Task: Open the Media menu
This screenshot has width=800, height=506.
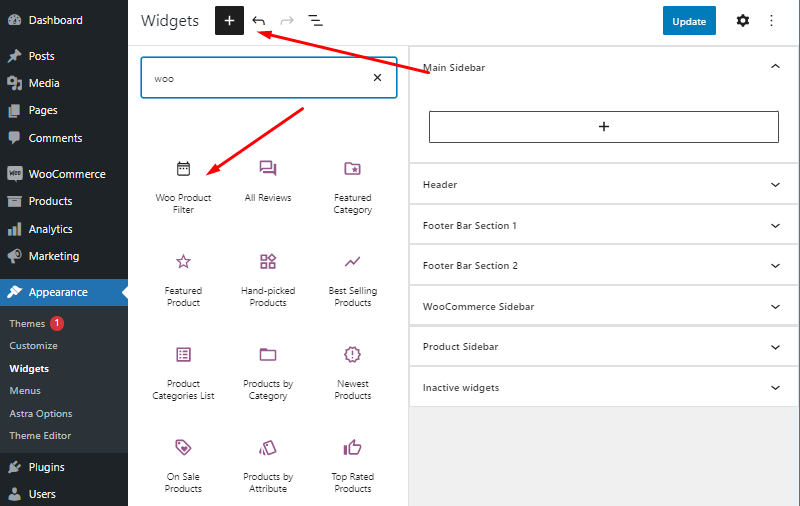Action: [x=64, y=83]
